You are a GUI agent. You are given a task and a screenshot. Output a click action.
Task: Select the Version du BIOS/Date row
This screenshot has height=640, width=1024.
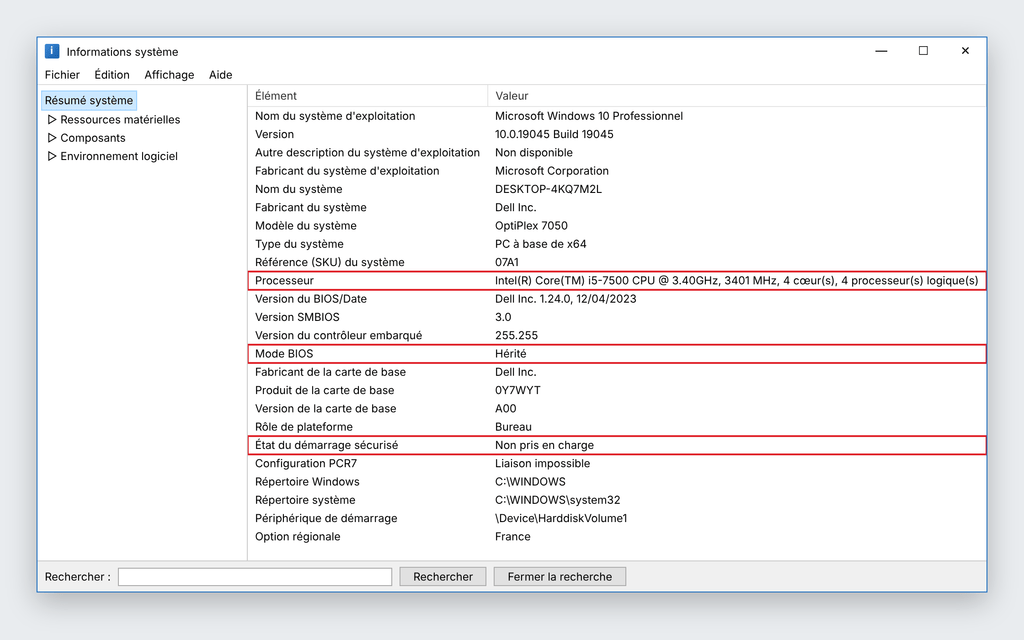point(616,298)
